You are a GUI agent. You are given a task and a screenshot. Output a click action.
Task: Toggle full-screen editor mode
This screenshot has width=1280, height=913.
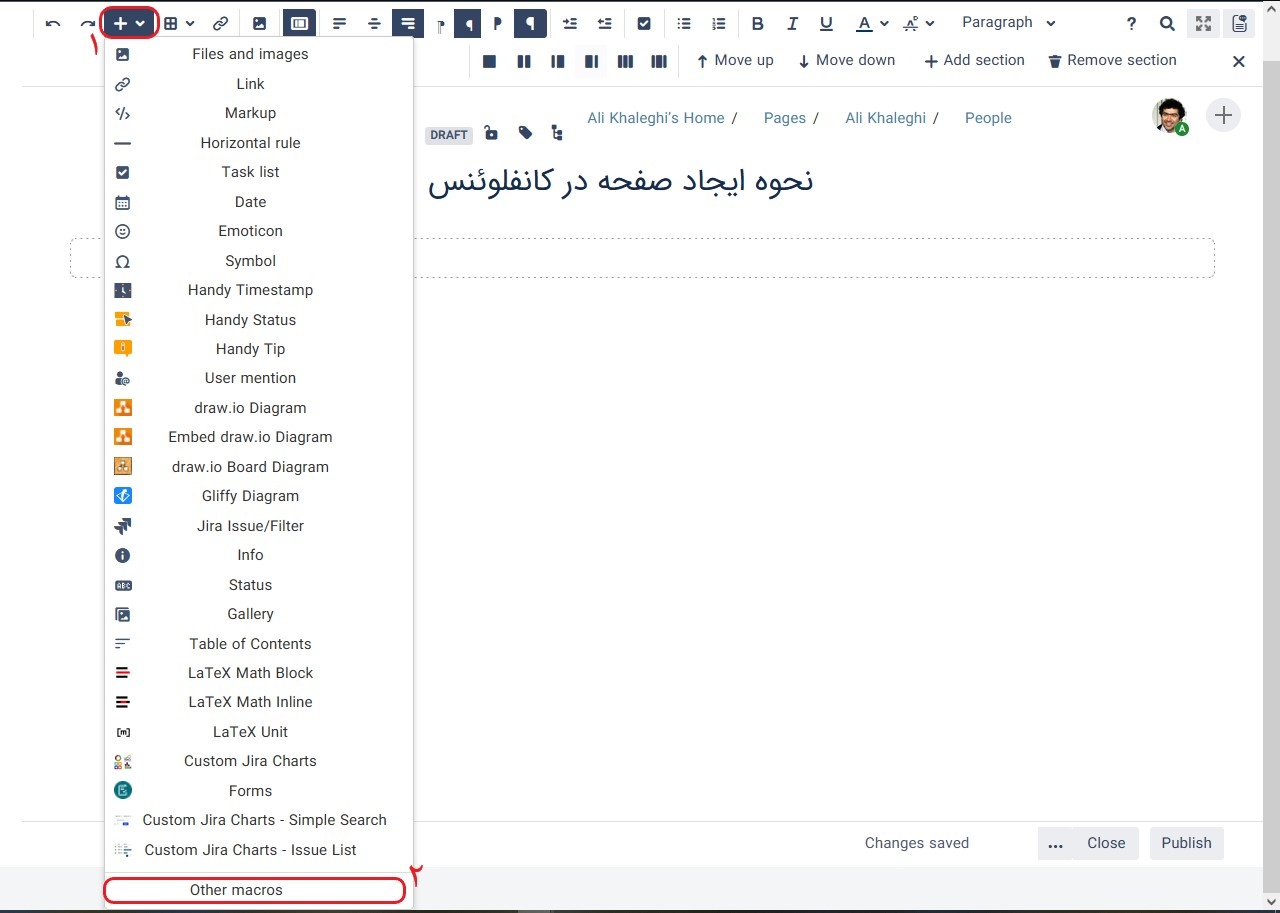(1203, 23)
